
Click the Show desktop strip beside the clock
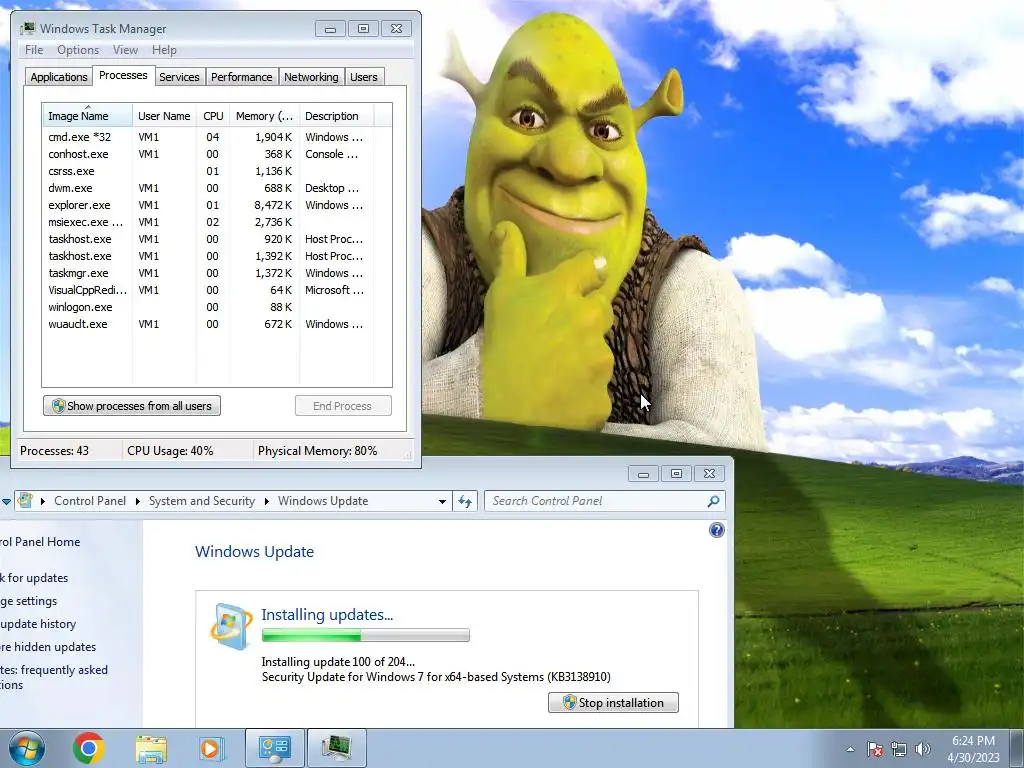(x=1017, y=748)
